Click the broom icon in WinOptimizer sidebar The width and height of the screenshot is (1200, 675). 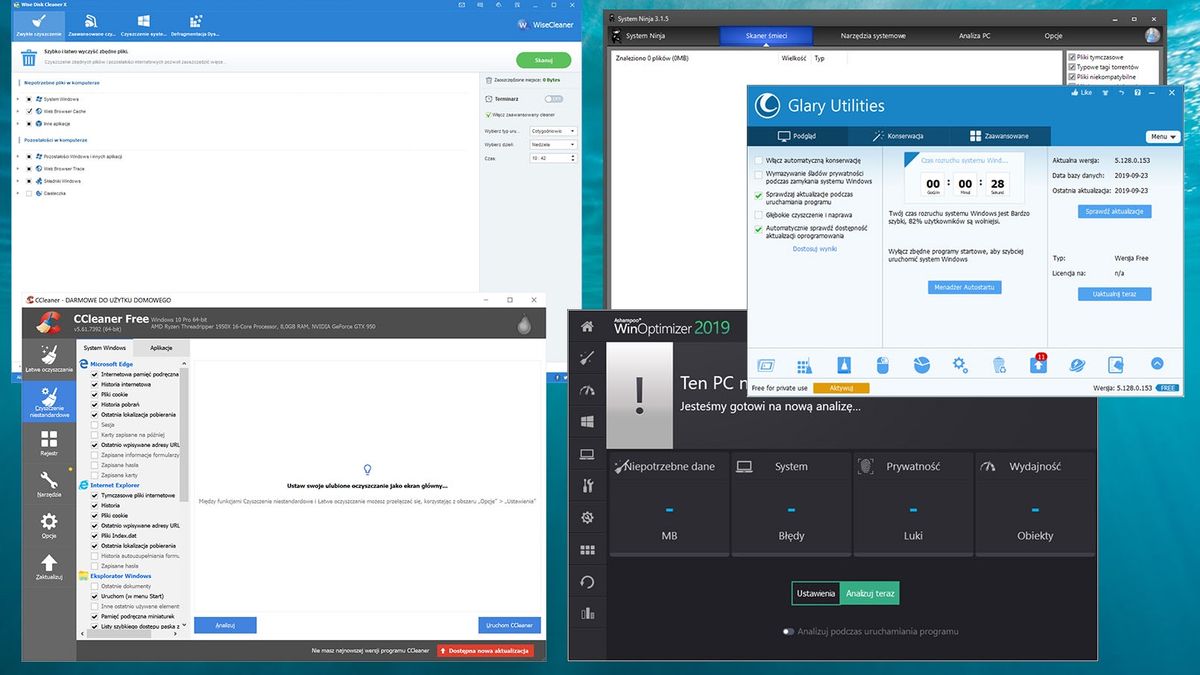pos(588,358)
